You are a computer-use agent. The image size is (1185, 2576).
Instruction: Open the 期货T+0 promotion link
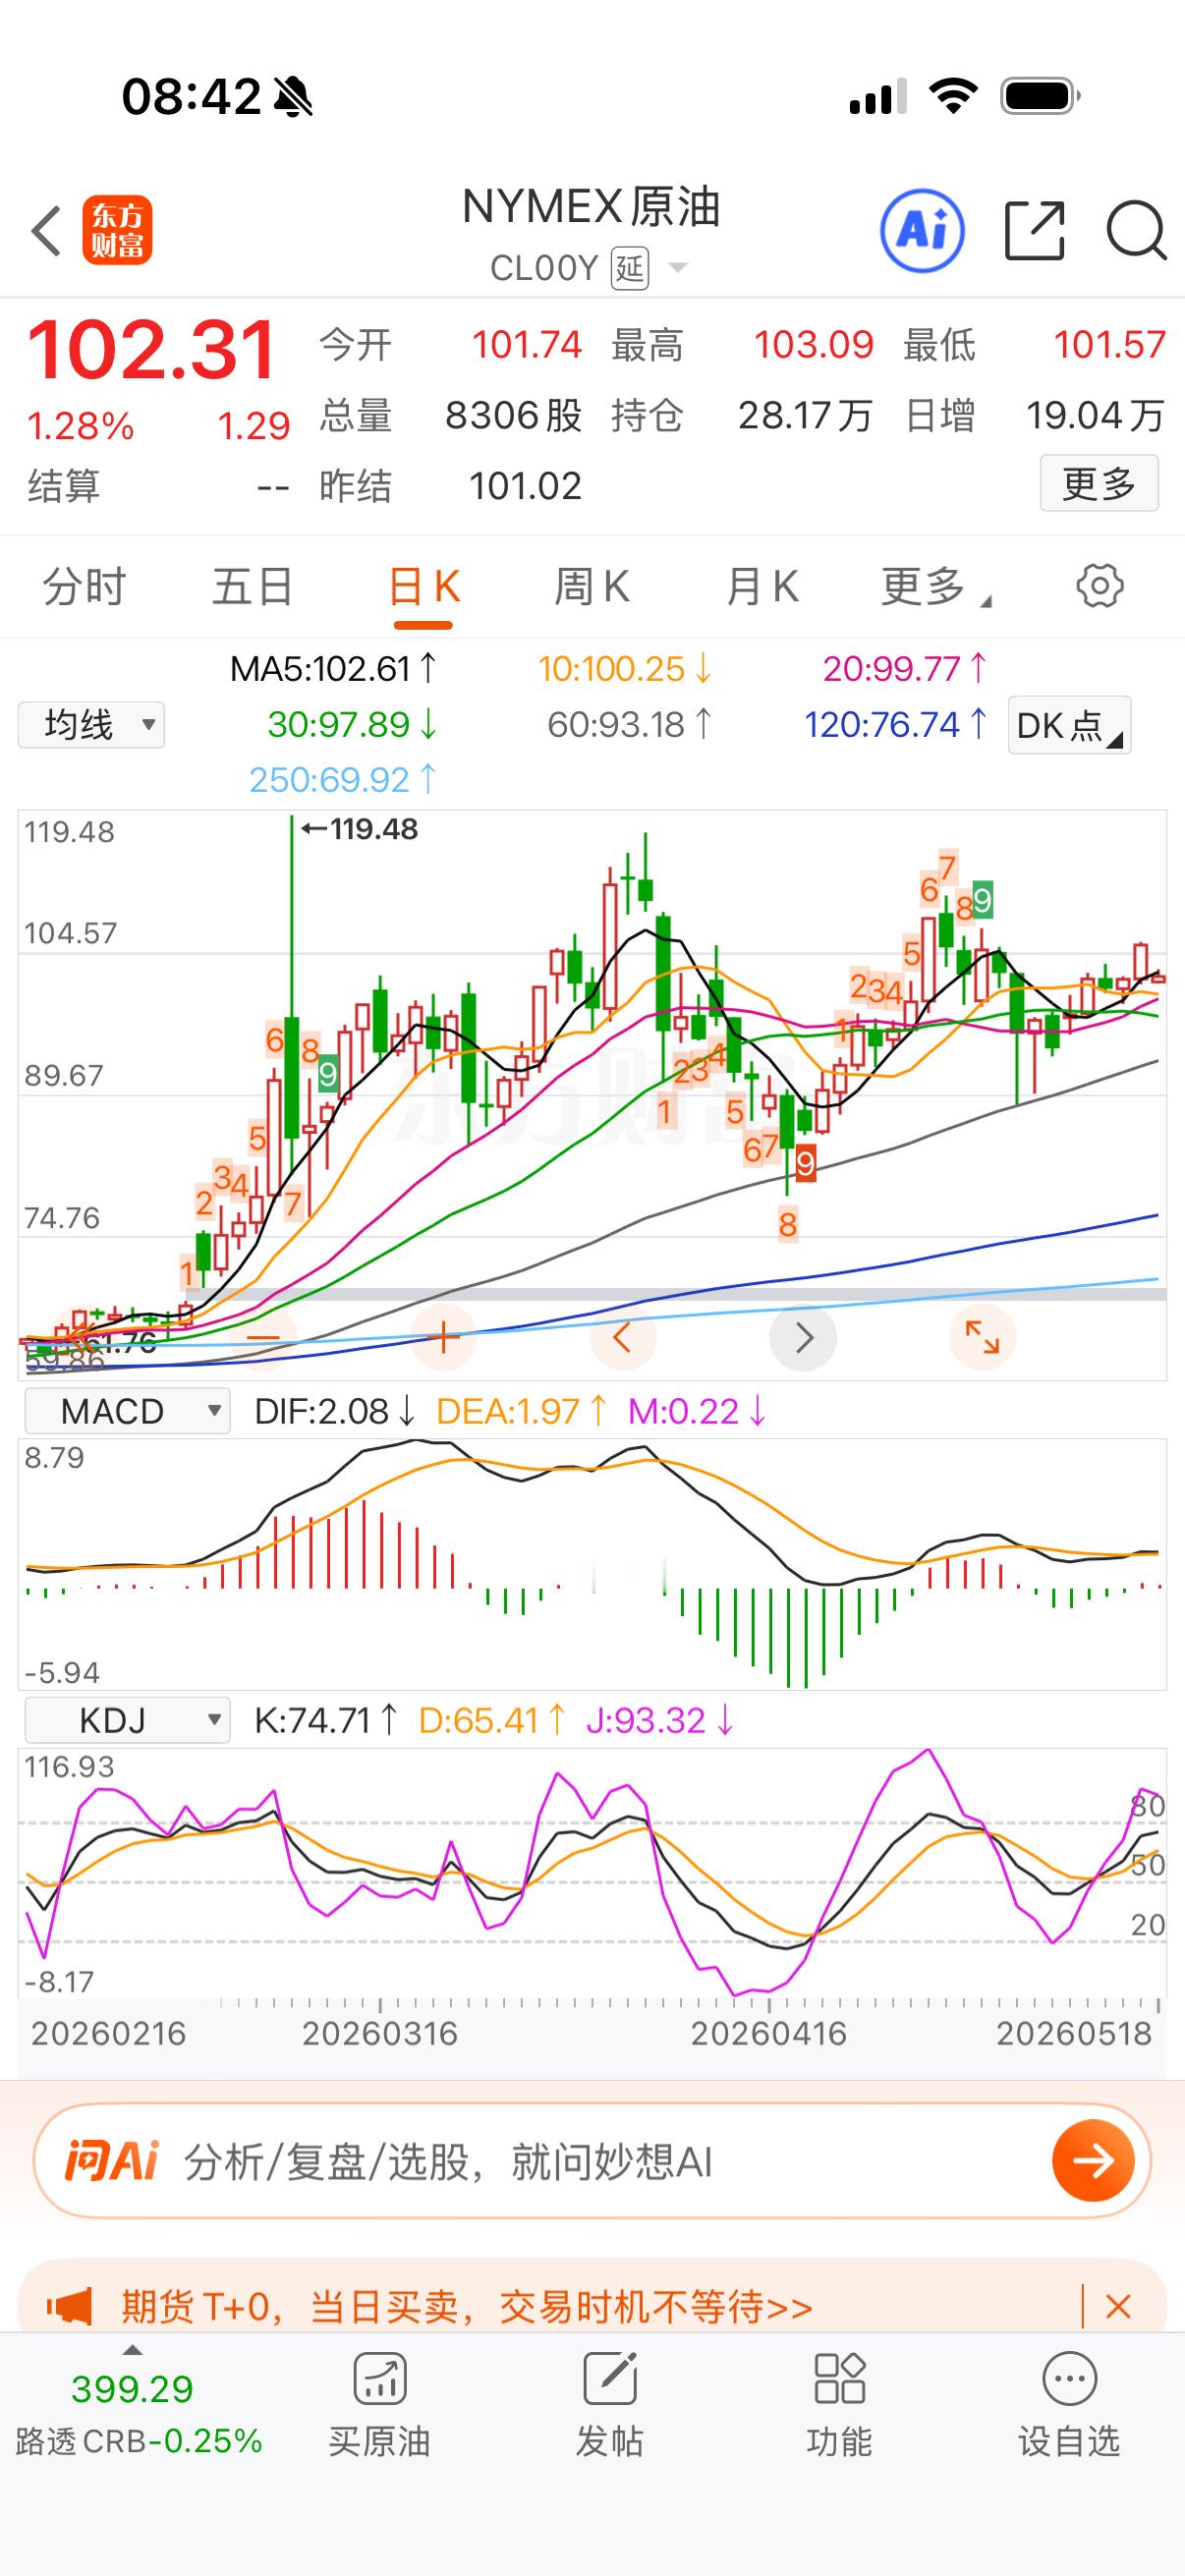(x=467, y=2308)
